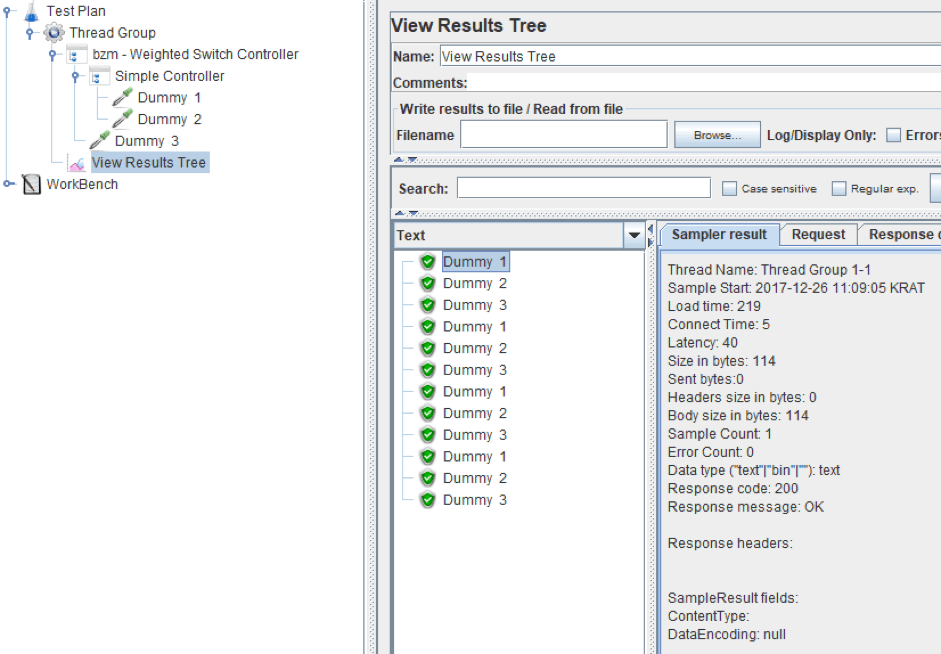This screenshot has width=941, height=654.
Task: Click the Filename input field
Action: click(x=564, y=134)
